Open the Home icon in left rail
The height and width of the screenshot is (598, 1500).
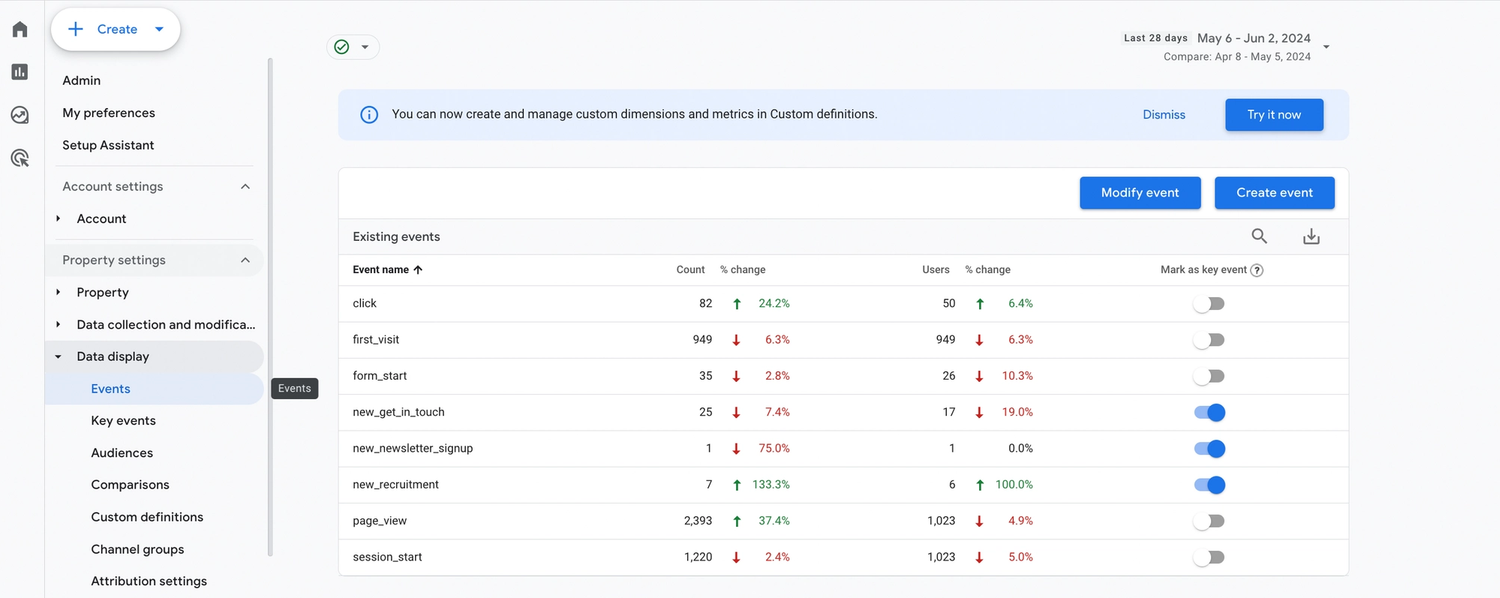tap(20, 29)
